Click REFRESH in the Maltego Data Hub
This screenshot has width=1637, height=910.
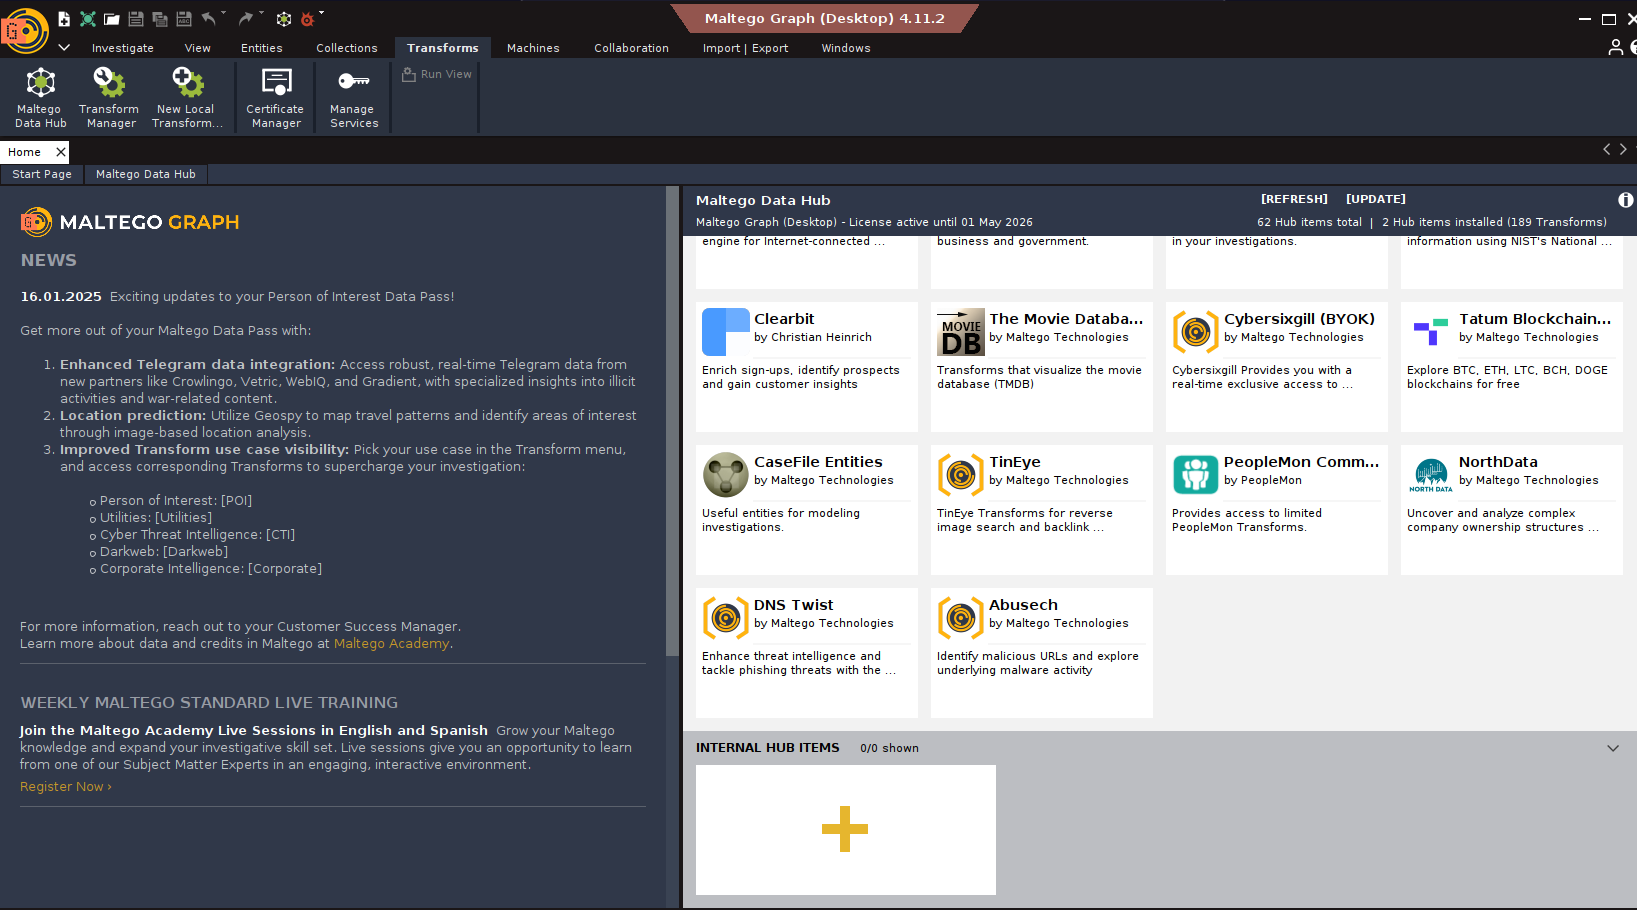1294,198
